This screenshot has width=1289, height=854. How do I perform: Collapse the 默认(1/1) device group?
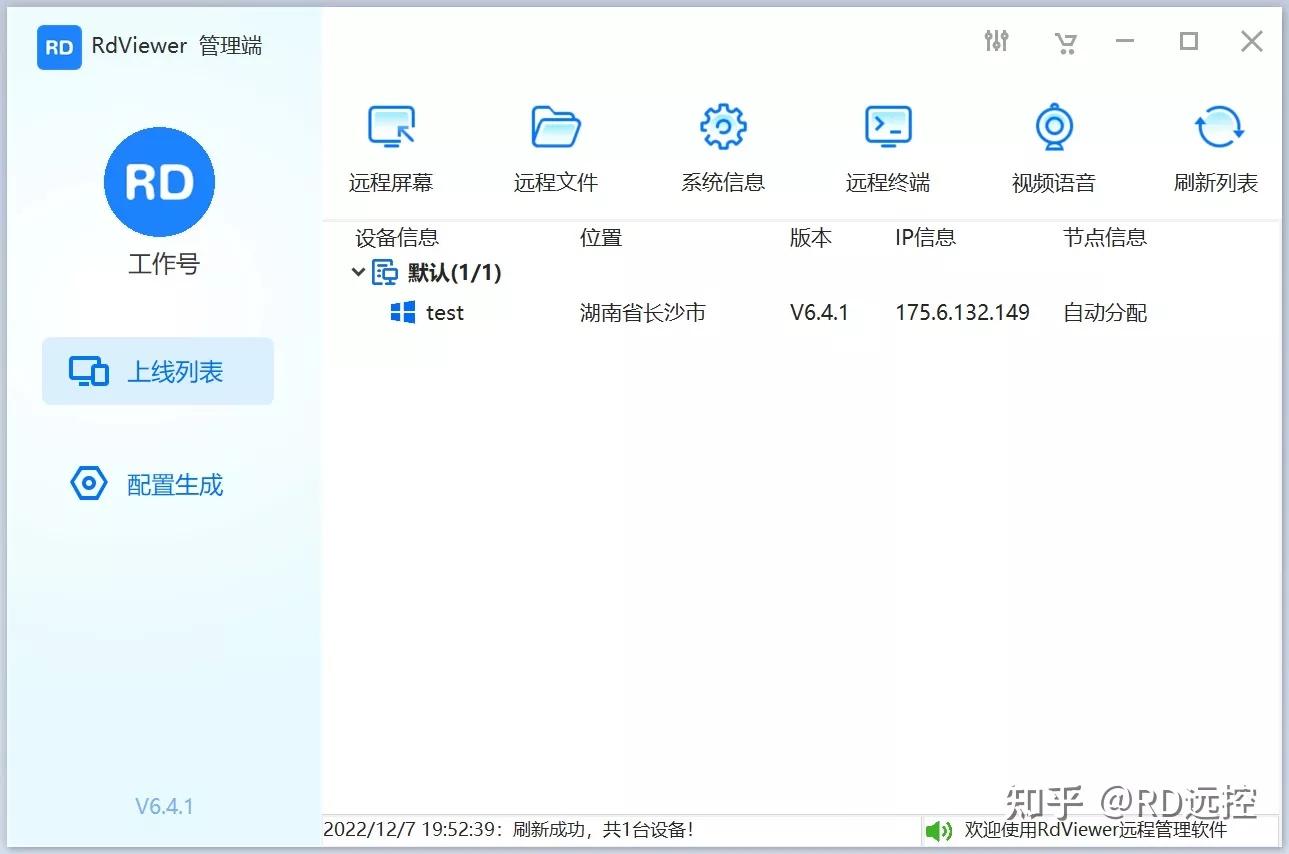[358, 271]
